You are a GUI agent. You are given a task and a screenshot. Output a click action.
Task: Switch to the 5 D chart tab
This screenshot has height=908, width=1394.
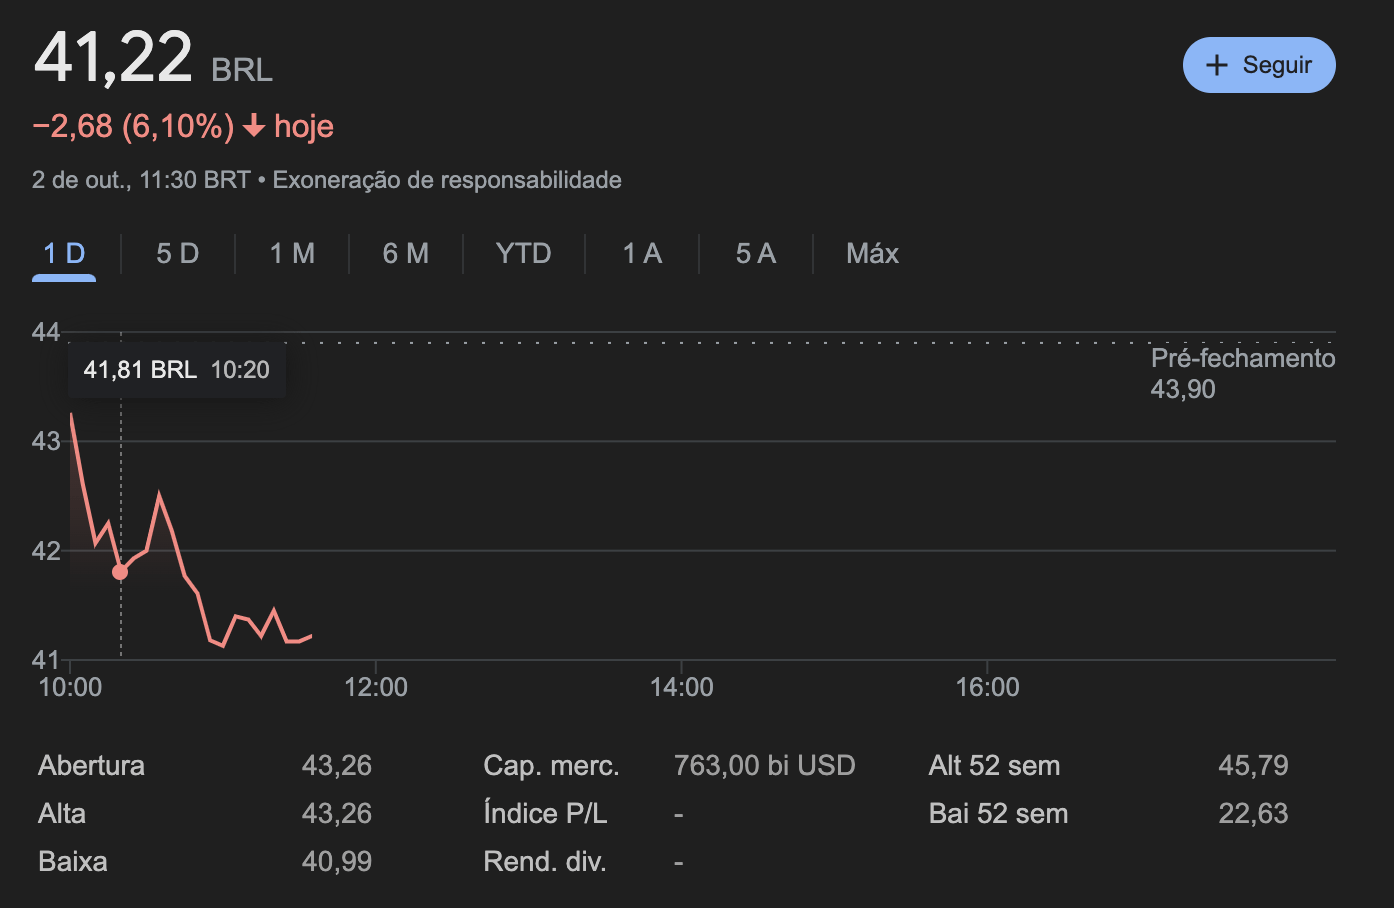click(x=178, y=254)
